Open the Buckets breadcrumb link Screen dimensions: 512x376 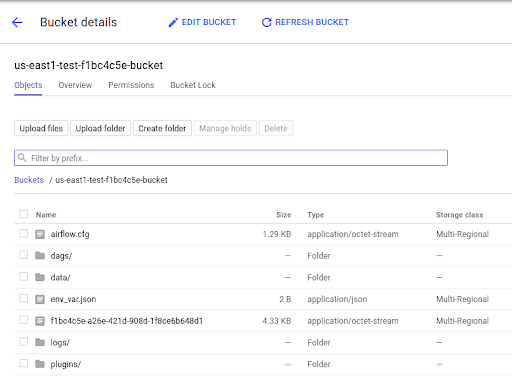pos(29,180)
